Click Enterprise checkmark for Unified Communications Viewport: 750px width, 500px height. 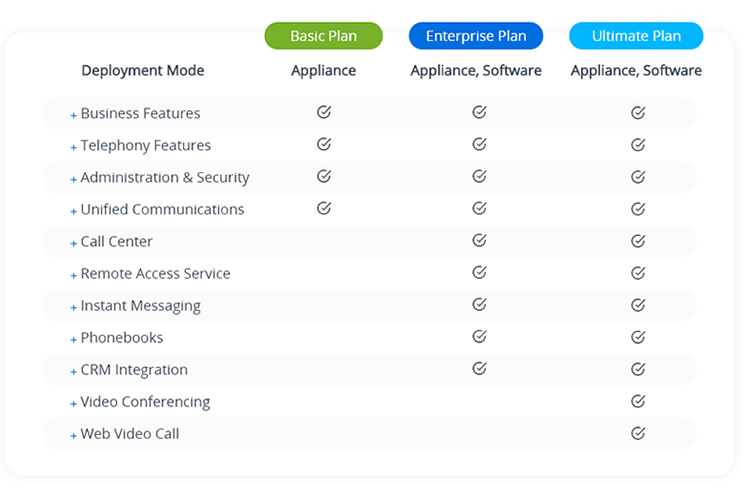pyautogui.click(x=479, y=208)
